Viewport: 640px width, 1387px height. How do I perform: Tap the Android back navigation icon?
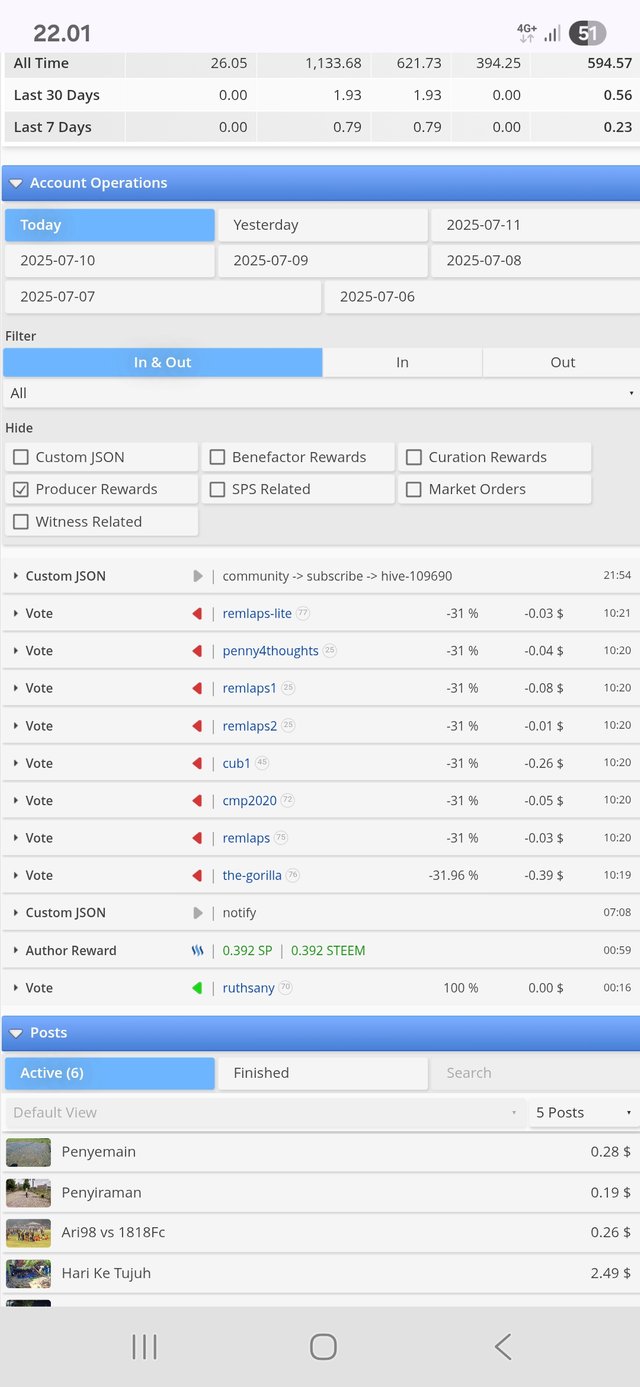(503, 1347)
